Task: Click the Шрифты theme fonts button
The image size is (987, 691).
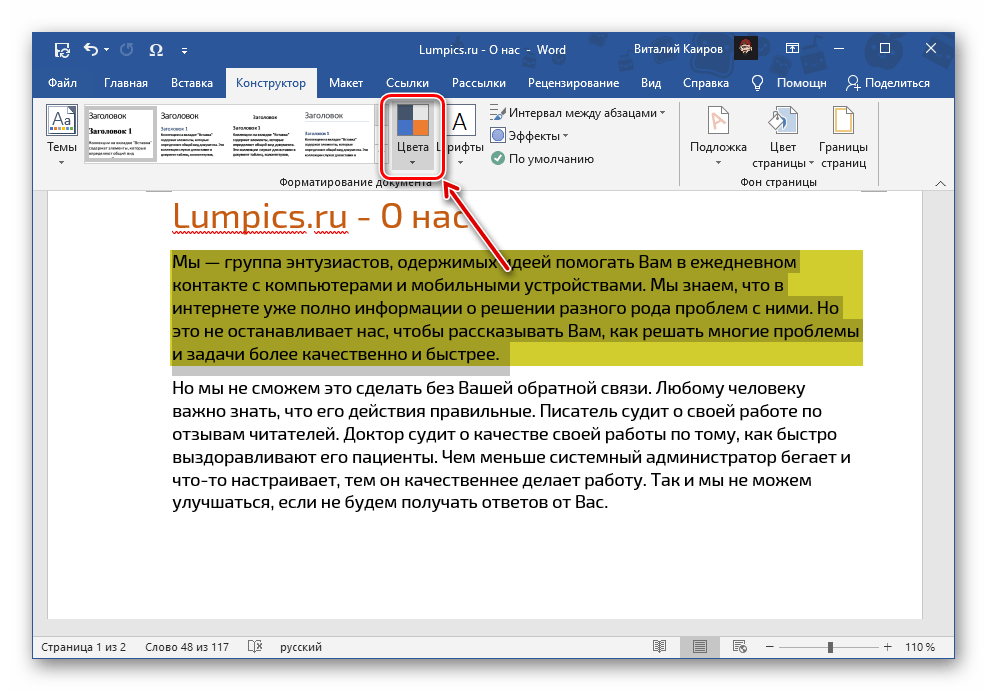Action: [x=460, y=137]
